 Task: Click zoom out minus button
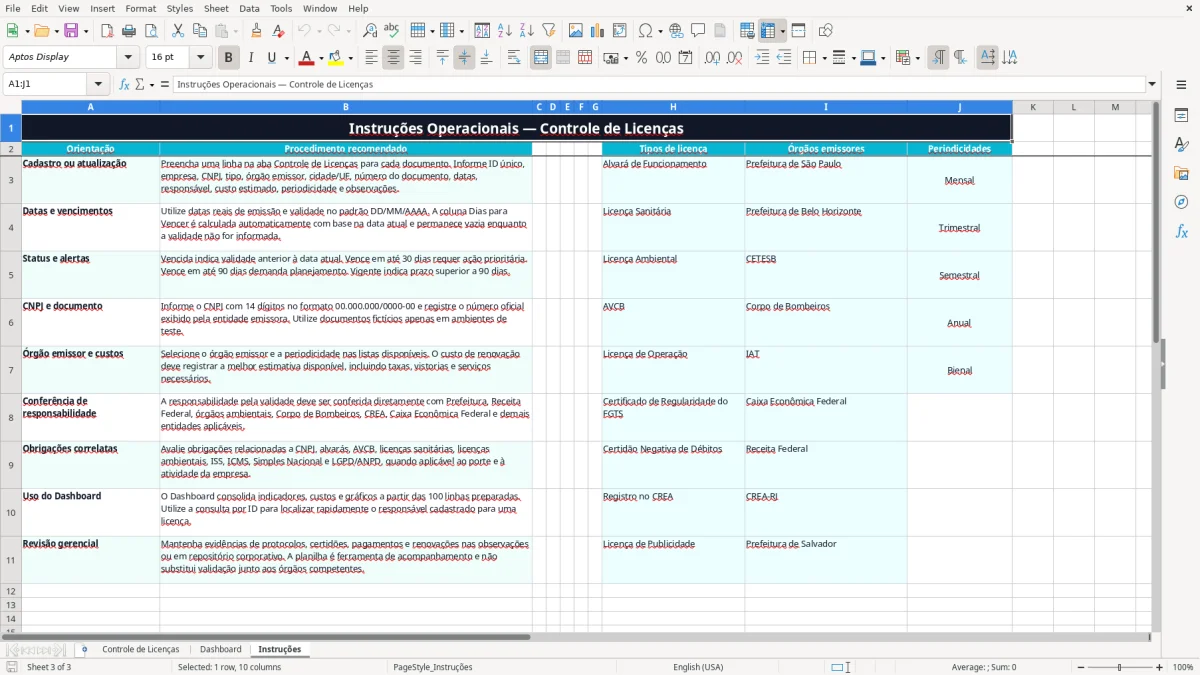click(1079, 667)
